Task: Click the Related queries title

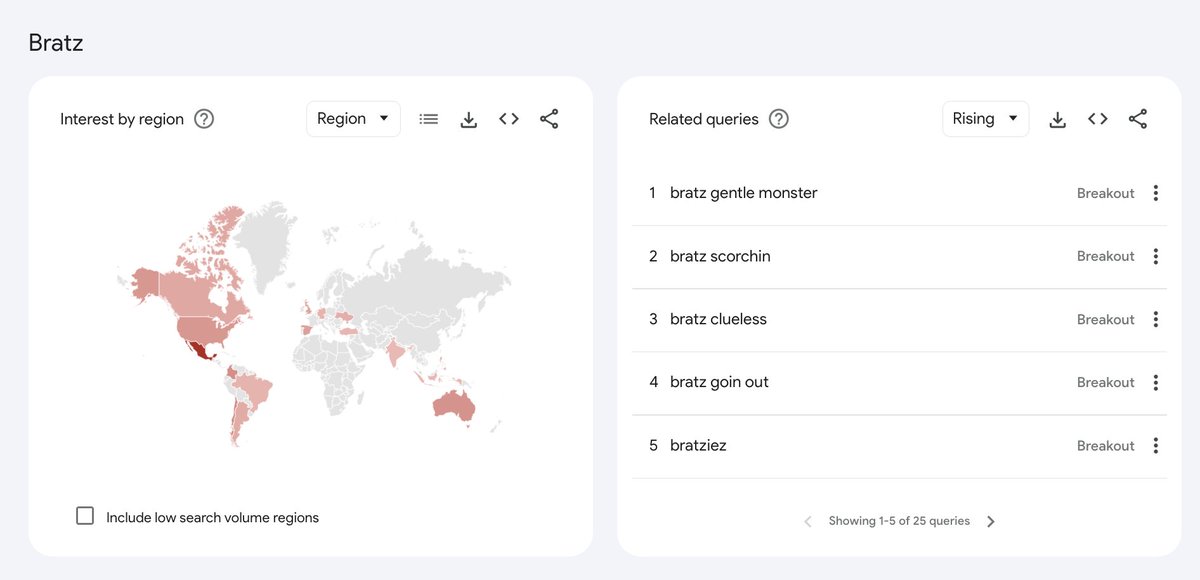Action: 704,119
